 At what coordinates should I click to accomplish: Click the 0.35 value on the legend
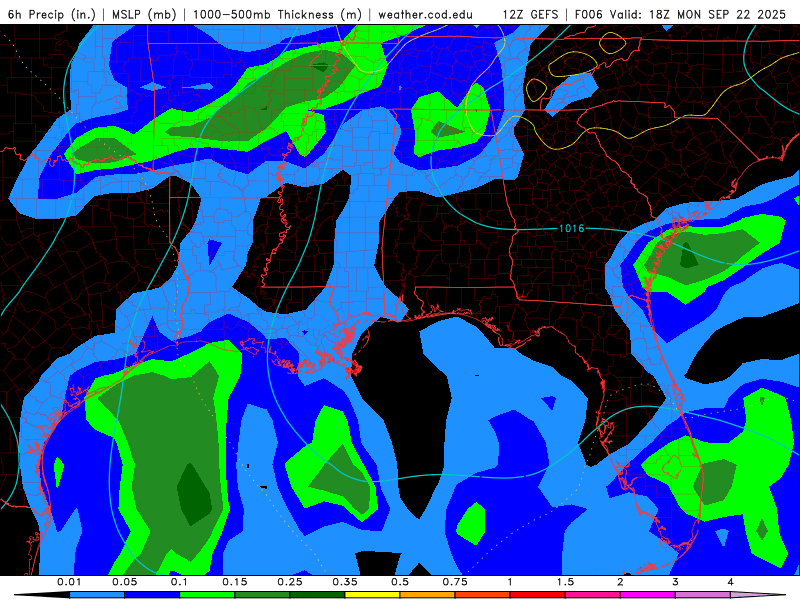[x=345, y=582]
